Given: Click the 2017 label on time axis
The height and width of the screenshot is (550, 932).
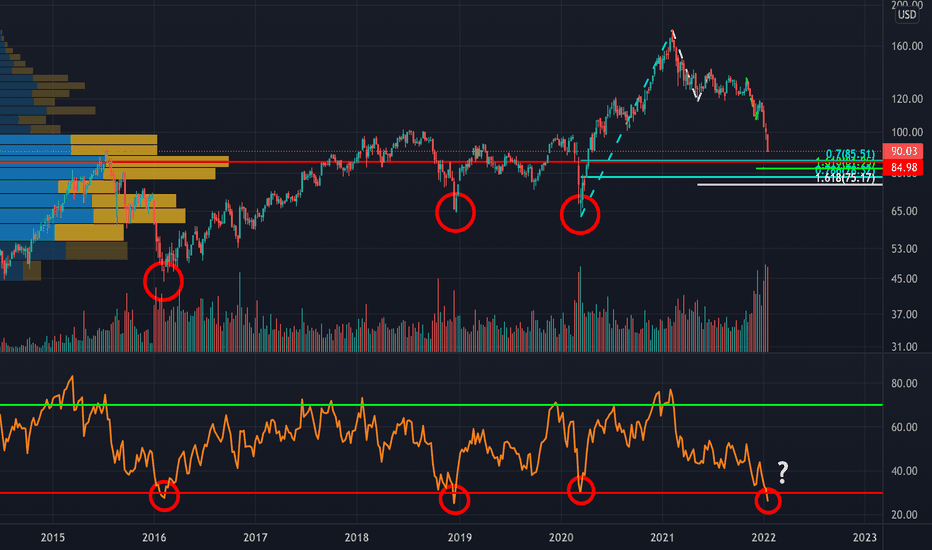Looking at the screenshot, I should tap(255, 538).
